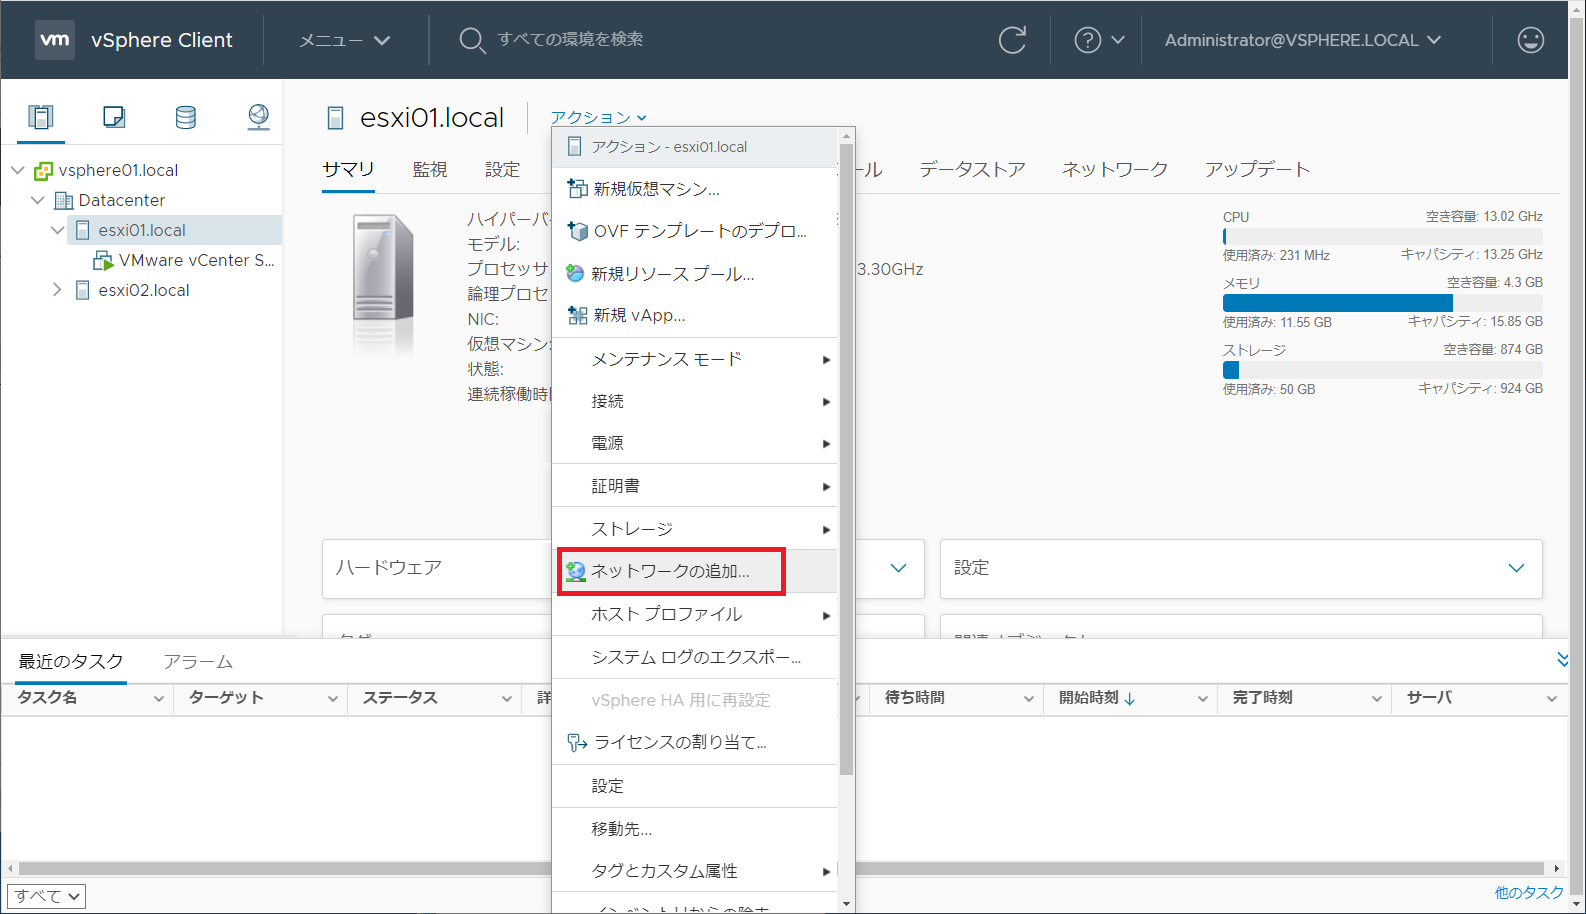Image resolution: width=1586 pixels, height=914 pixels.
Task: Click the search magnifier icon
Action: click(x=472, y=40)
